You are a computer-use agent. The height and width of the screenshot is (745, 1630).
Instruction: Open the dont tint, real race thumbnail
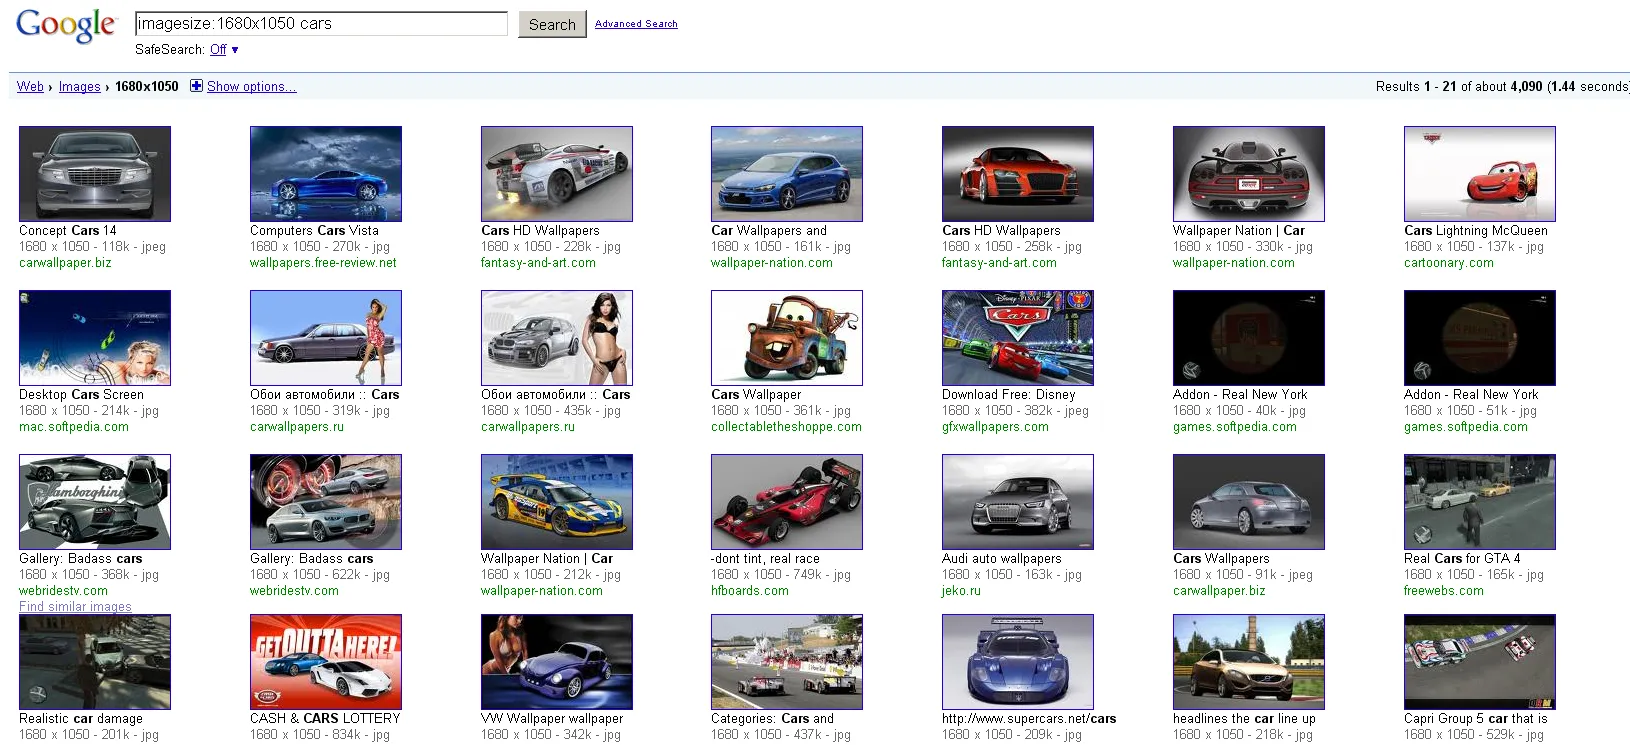787,502
